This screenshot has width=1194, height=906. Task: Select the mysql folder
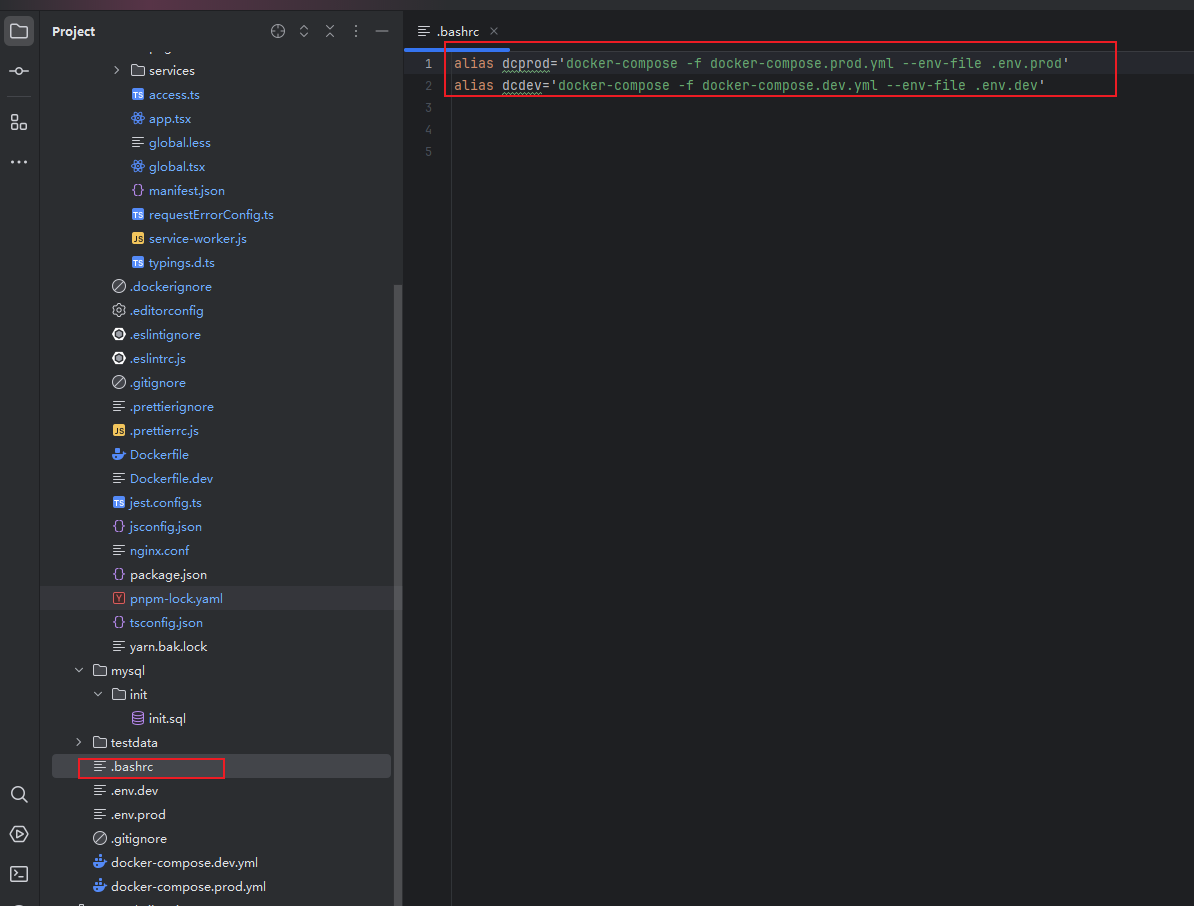(x=127, y=670)
